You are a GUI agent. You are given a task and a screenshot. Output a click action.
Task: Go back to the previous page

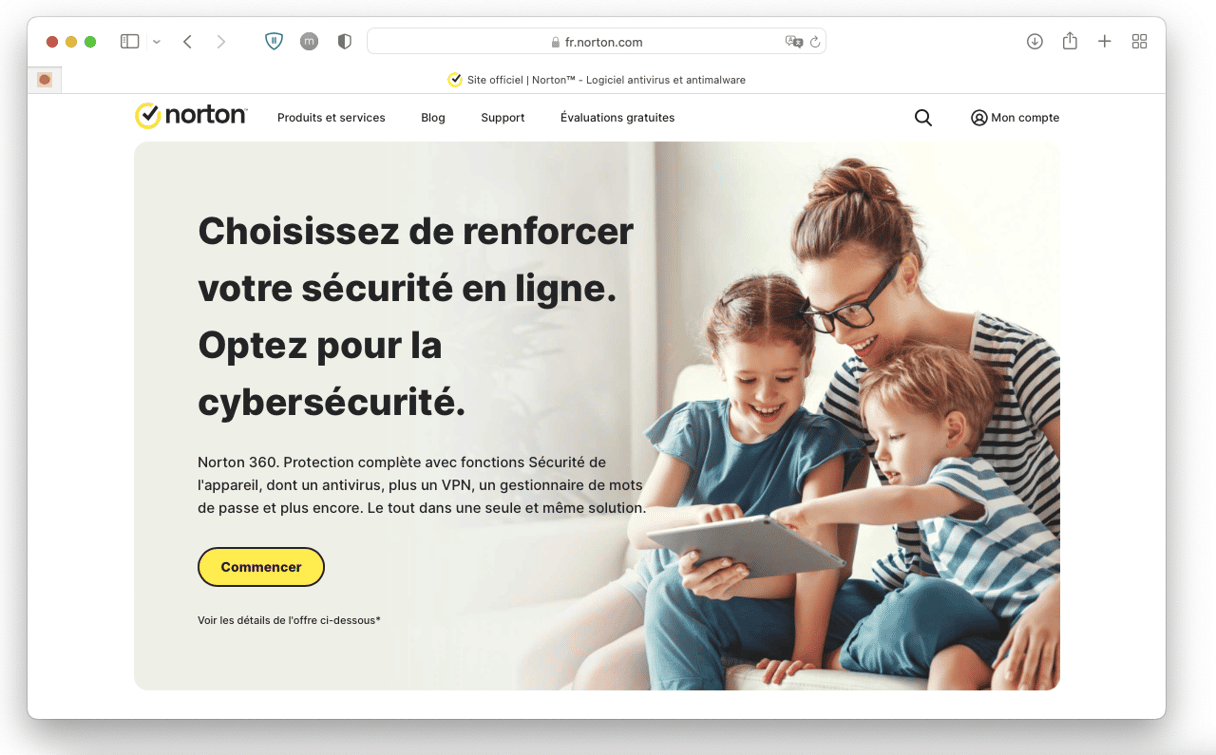click(x=187, y=42)
